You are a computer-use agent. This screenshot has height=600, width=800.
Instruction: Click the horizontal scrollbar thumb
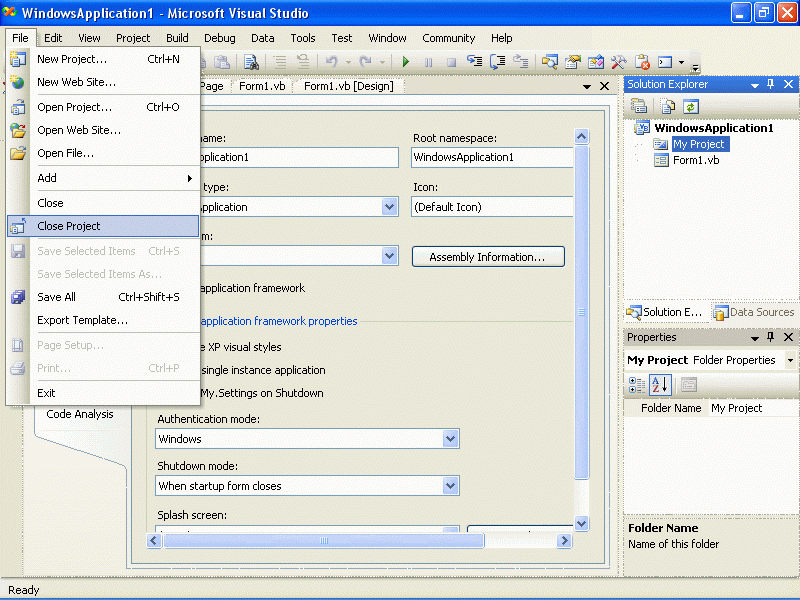tap(323, 540)
